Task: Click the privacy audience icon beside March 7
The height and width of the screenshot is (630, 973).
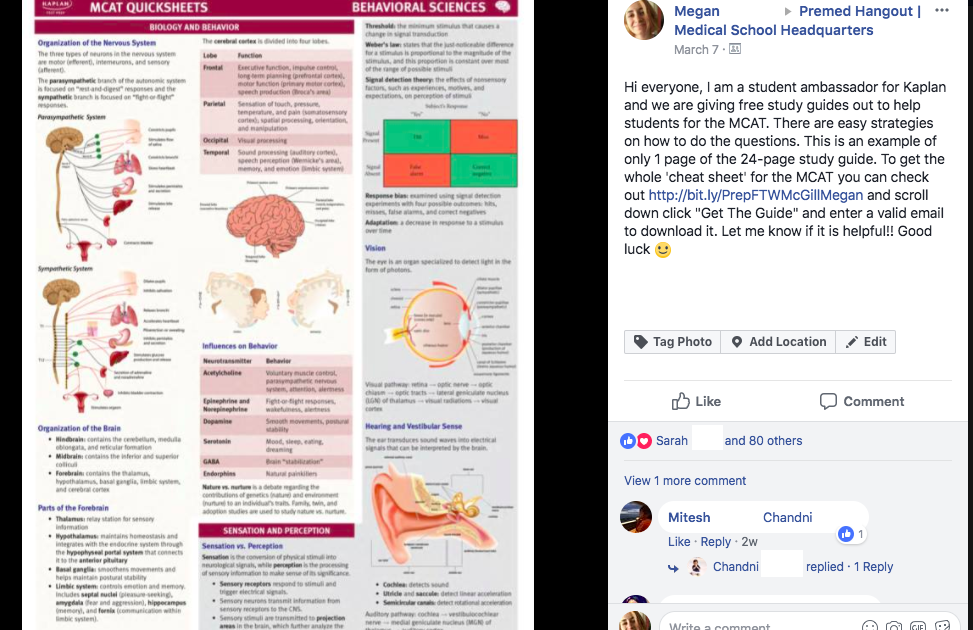Action: click(x=735, y=49)
